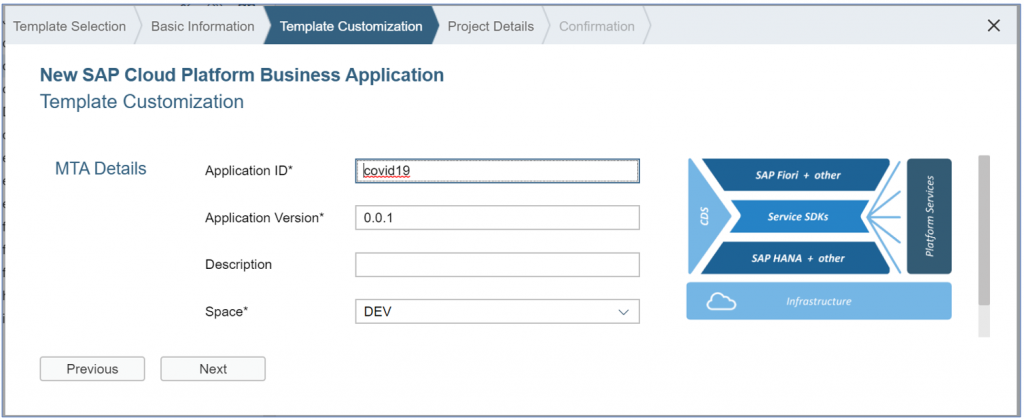1024x419 pixels.
Task: Click the 'Space*' label
Action: [x=227, y=312]
